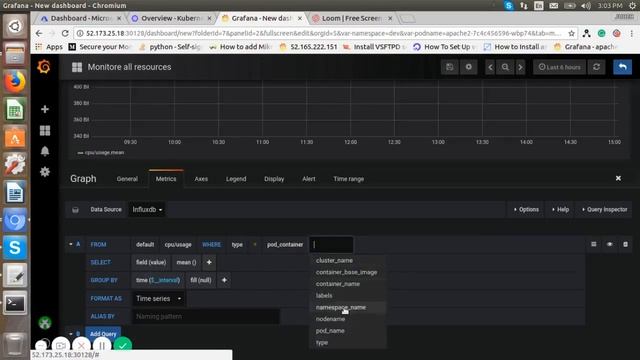
Task: Click the fill (null) group by segment
Action: 201,280
